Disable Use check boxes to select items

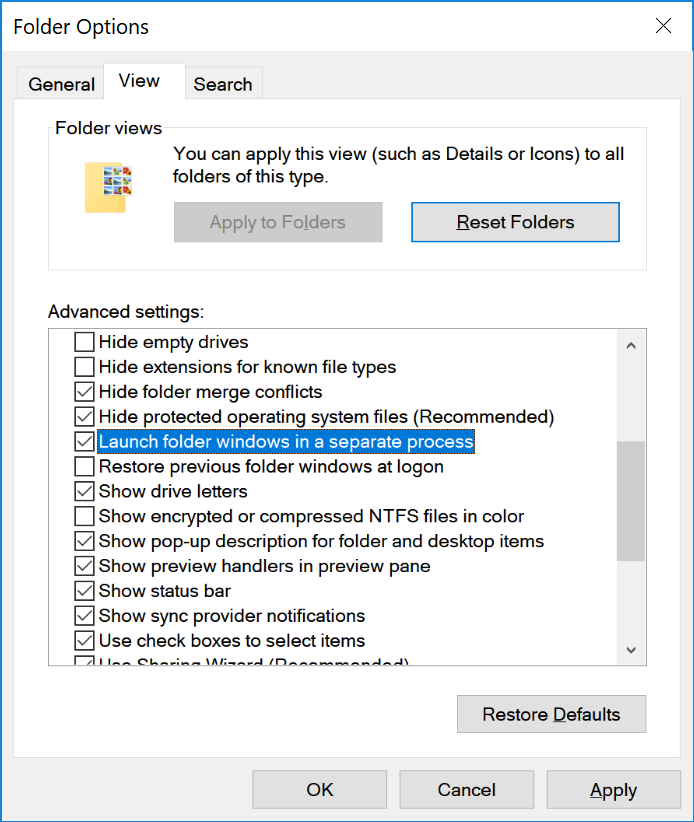click(x=85, y=640)
